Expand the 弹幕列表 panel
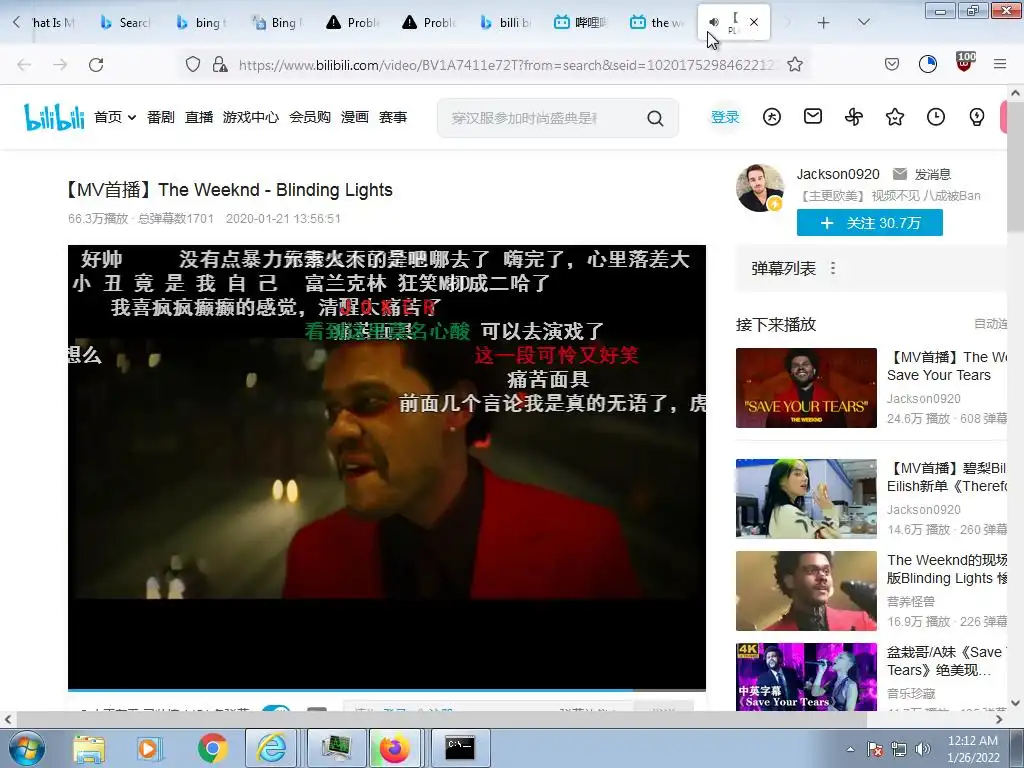 pyautogui.click(x=871, y=268)
